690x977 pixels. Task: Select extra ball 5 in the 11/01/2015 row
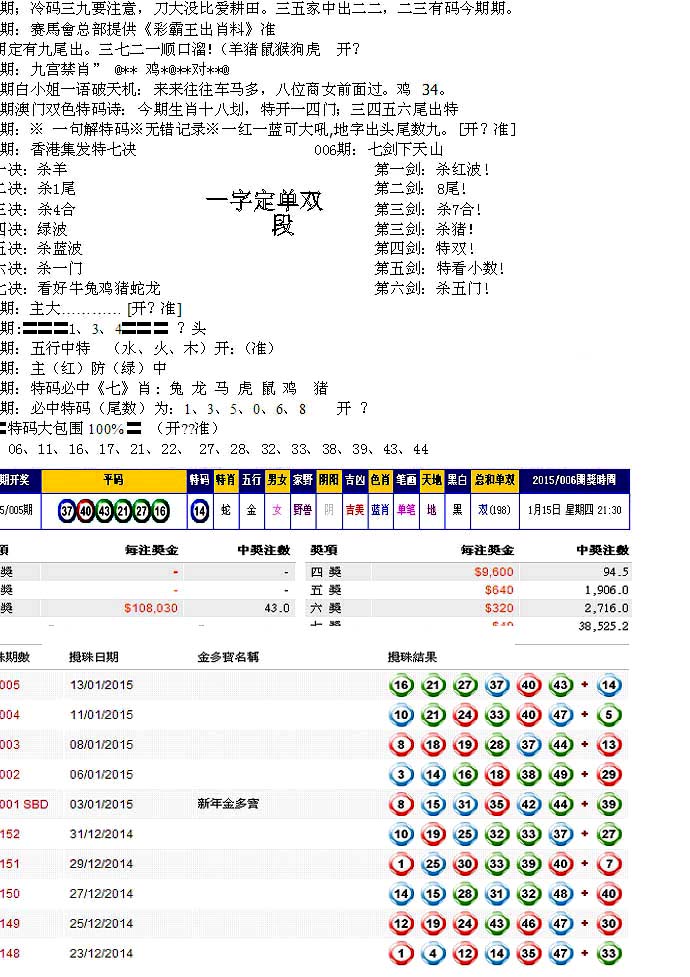pos(608,715)
